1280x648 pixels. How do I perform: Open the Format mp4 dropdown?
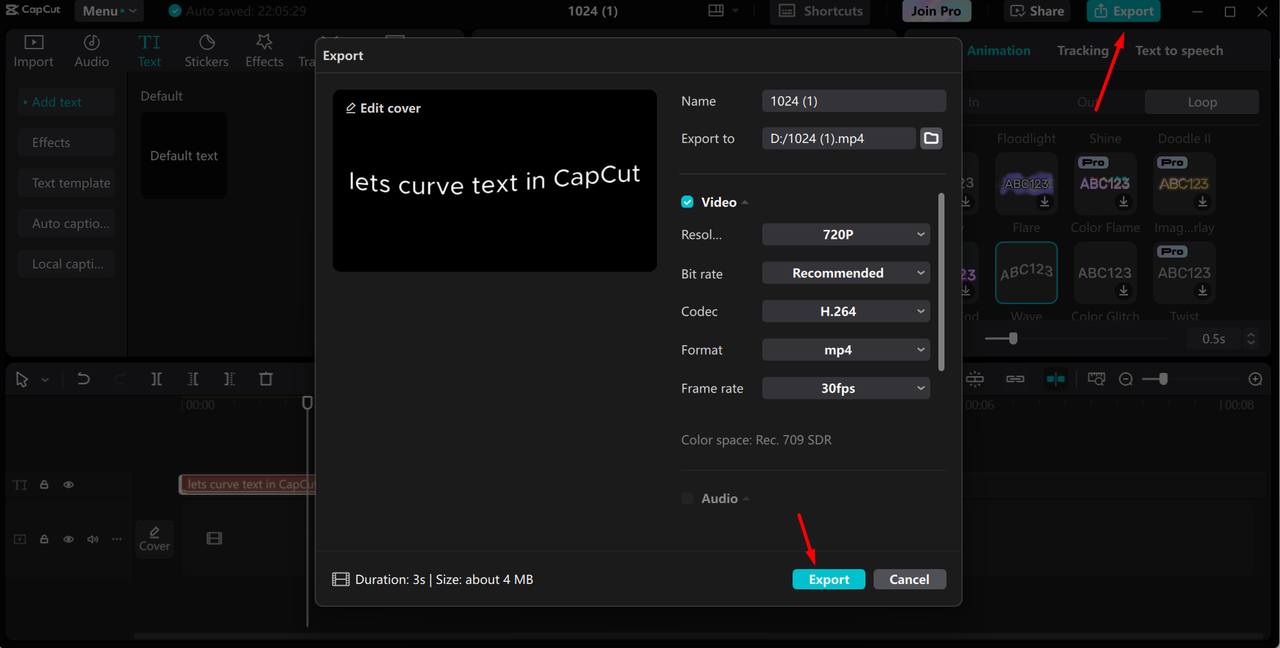[x=846, y=350]
